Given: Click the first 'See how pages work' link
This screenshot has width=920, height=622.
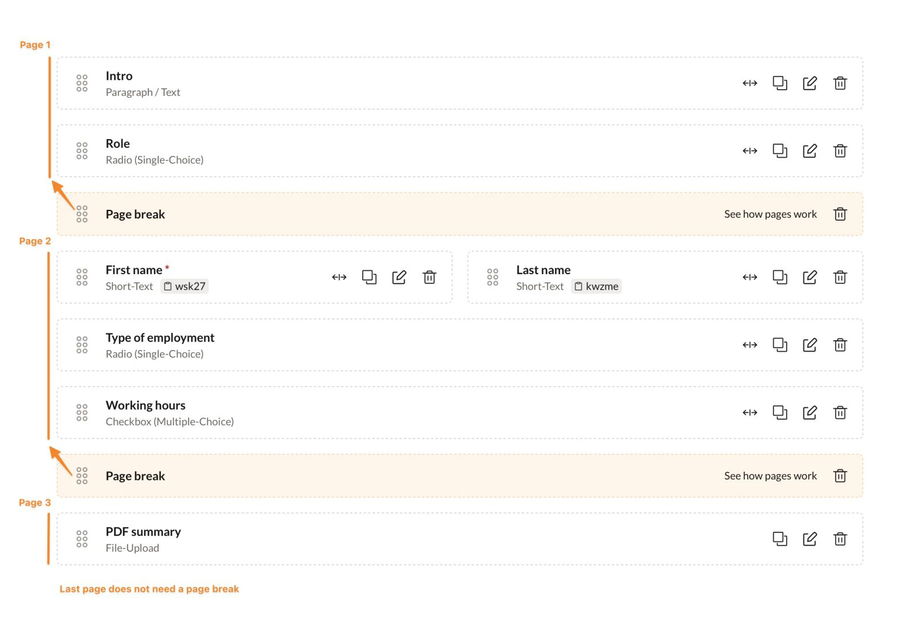Looking at the screenshot, I should pos(770,214).
